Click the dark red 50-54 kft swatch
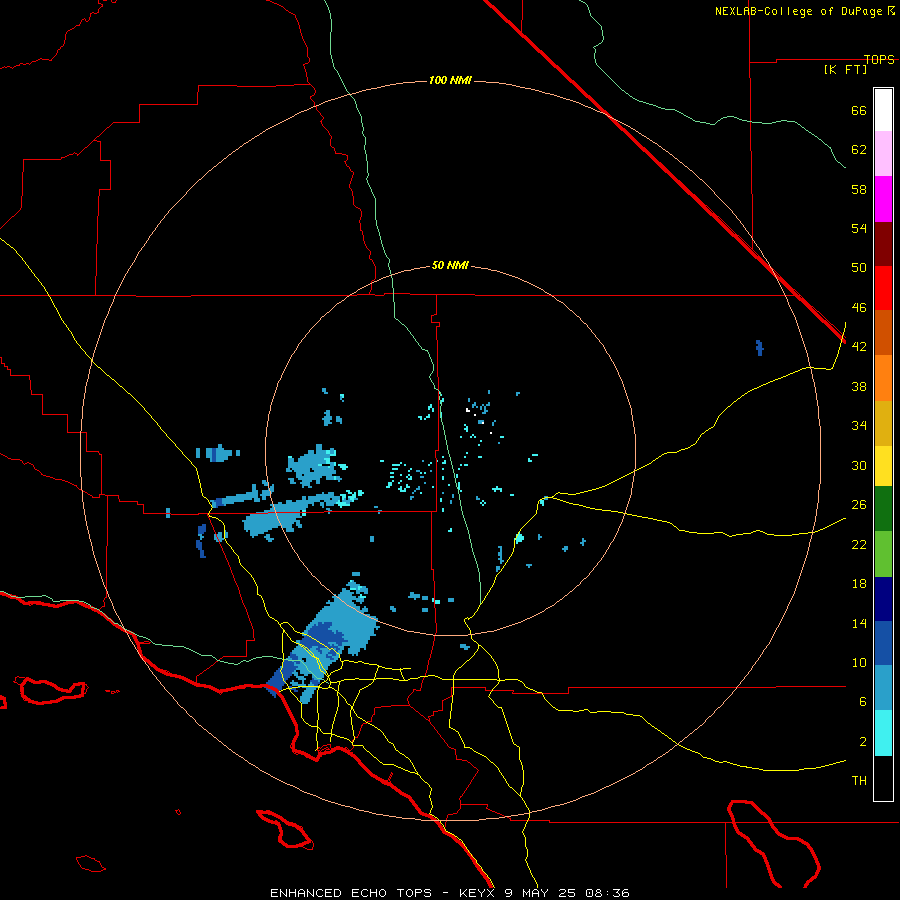The width and height of the screenshot is (900, 900). pos(883,243)
